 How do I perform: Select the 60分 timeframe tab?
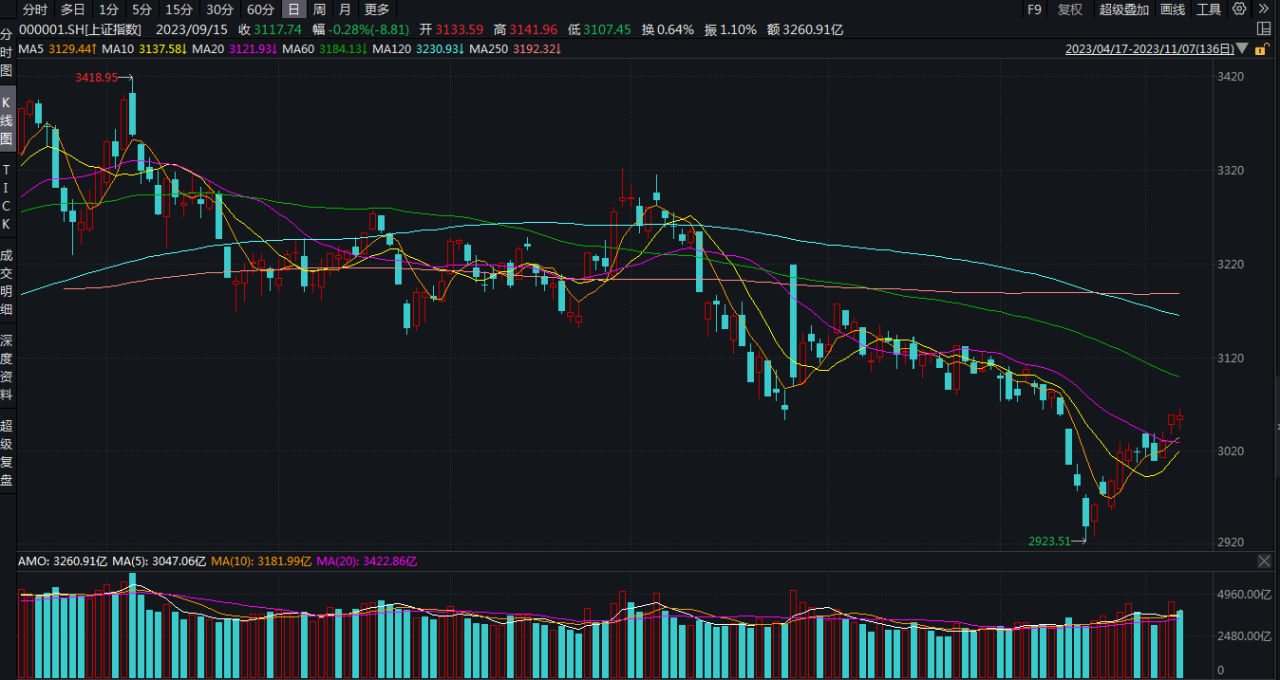[x=260, y=9]
